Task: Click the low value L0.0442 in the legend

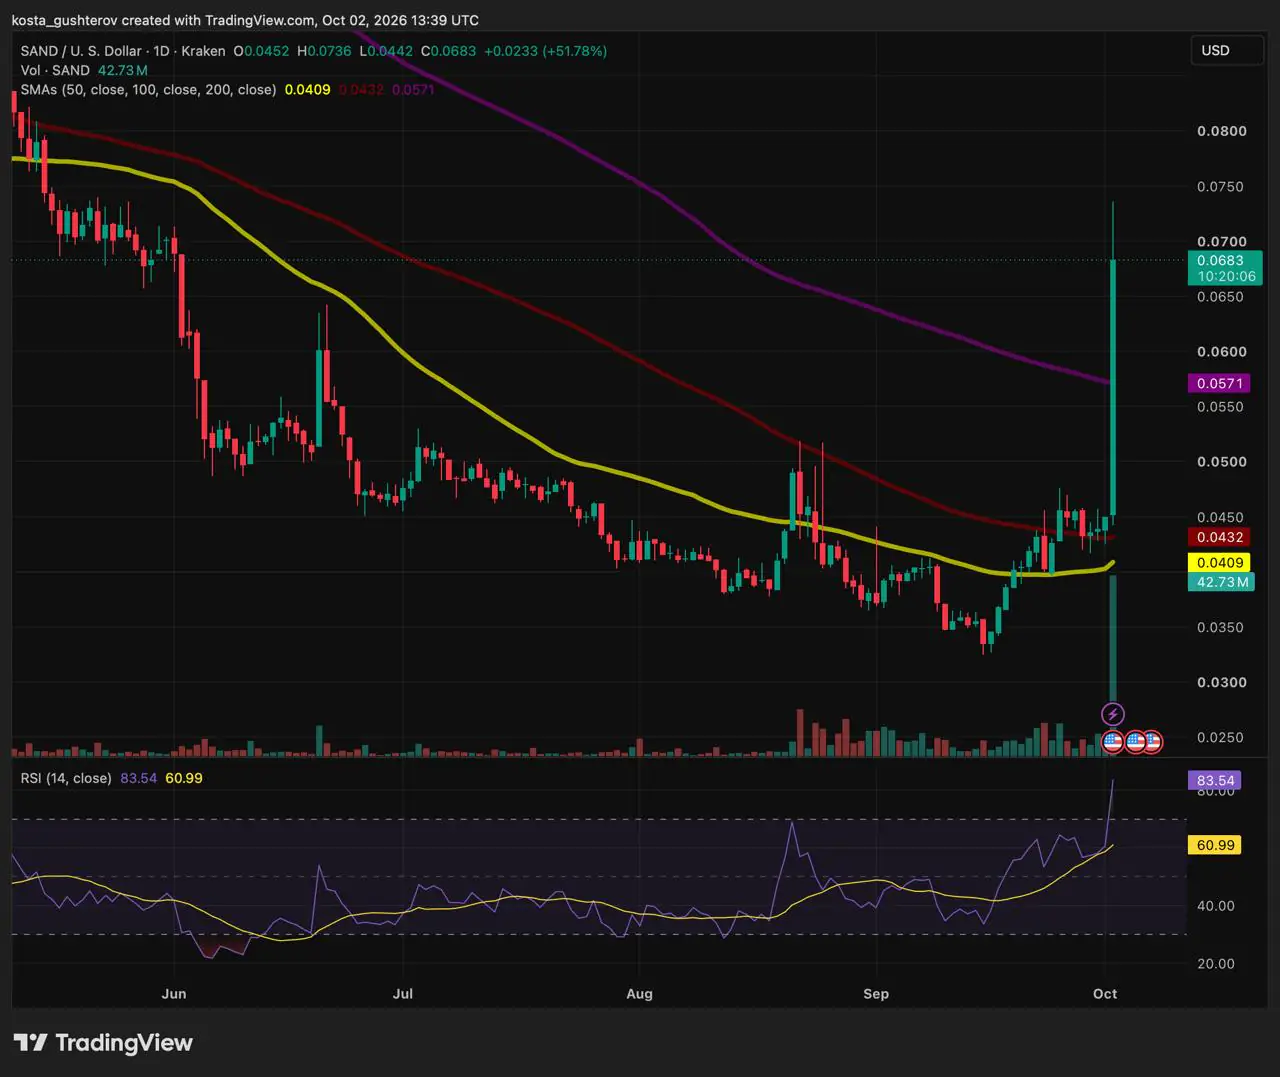Action: pos(386,51)
